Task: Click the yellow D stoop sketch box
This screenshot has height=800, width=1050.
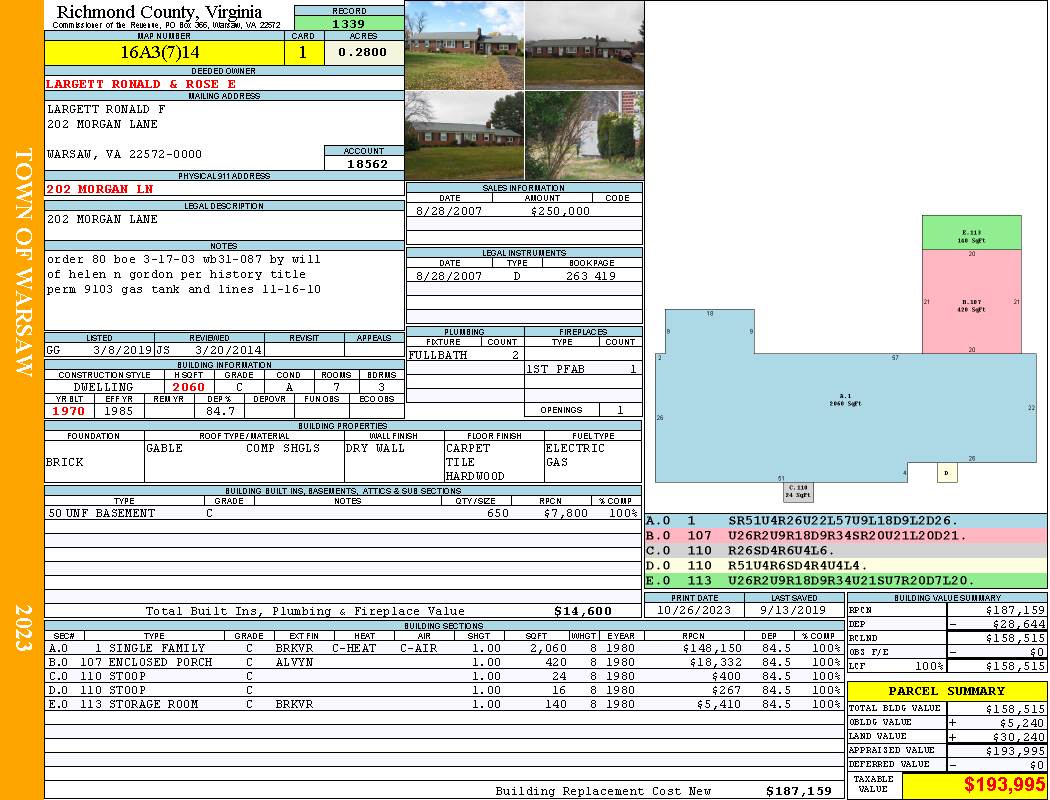Action: tap(947, 473)
